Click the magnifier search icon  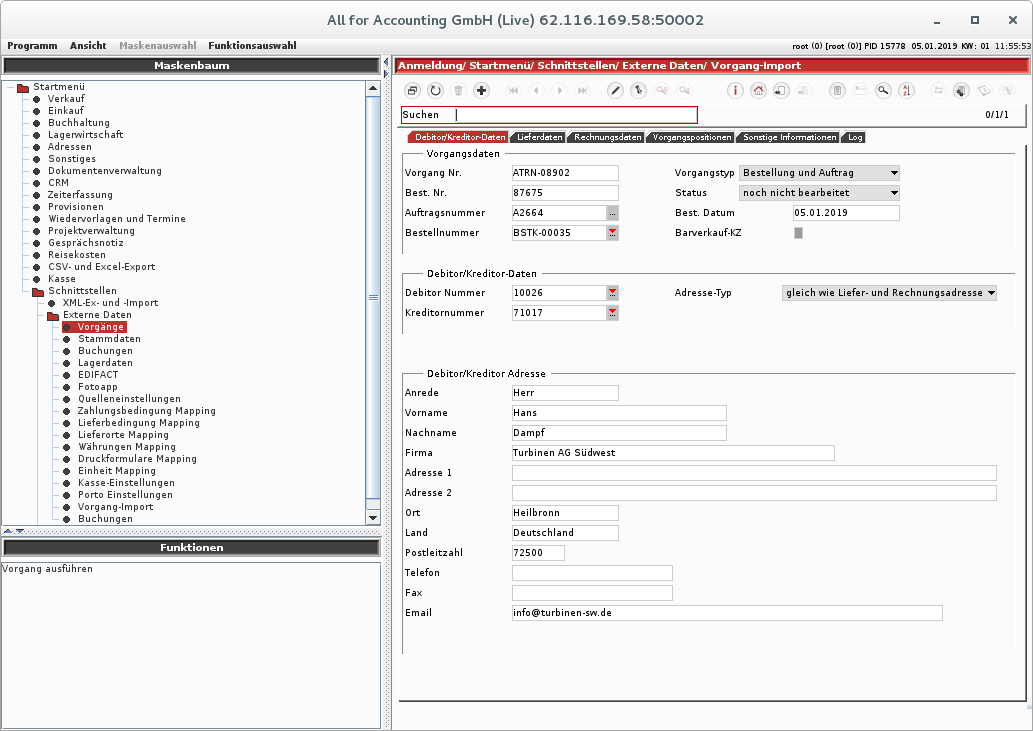click(x=883, y=91)
